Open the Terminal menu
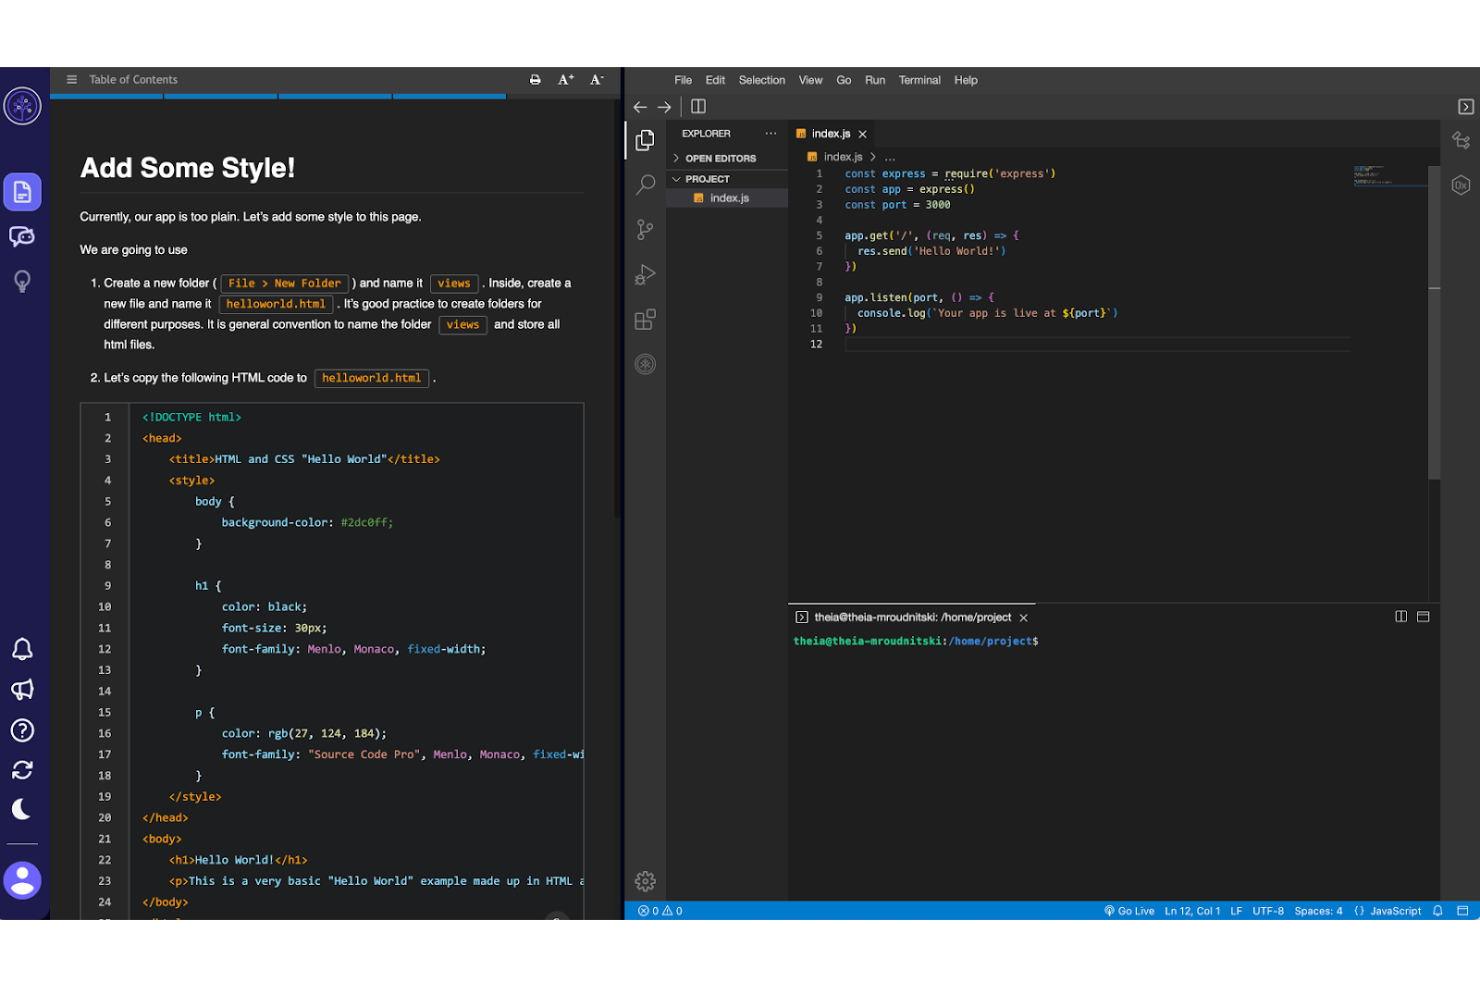The image size is (1480, 987). point(919,80)
